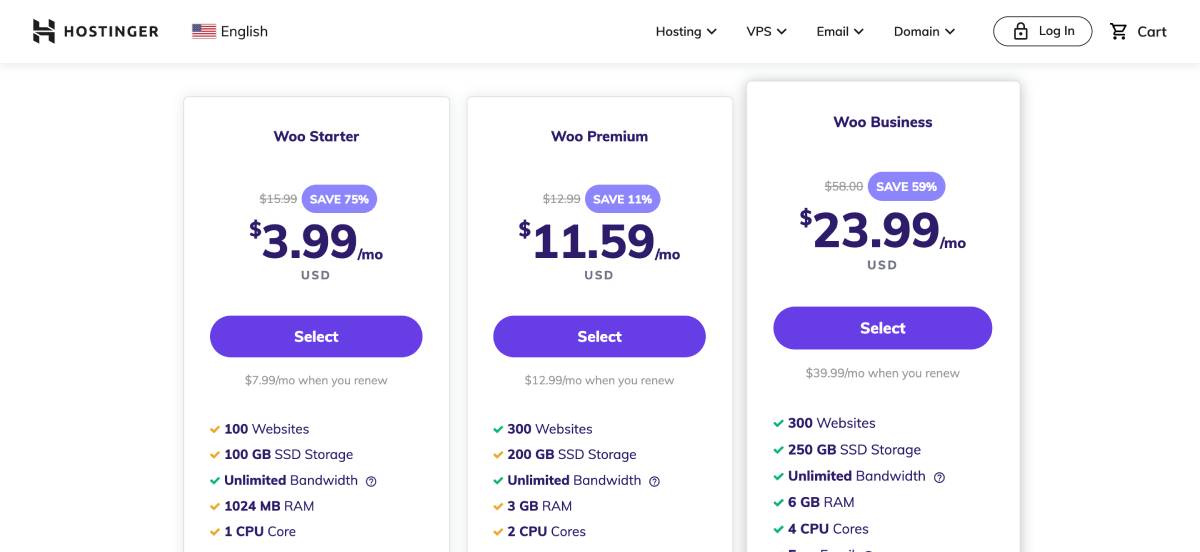Image resolution: width=1200 pixels, height=552 pixels.
Task: Click the SAVE 75% badge
Action: point(339,199)
